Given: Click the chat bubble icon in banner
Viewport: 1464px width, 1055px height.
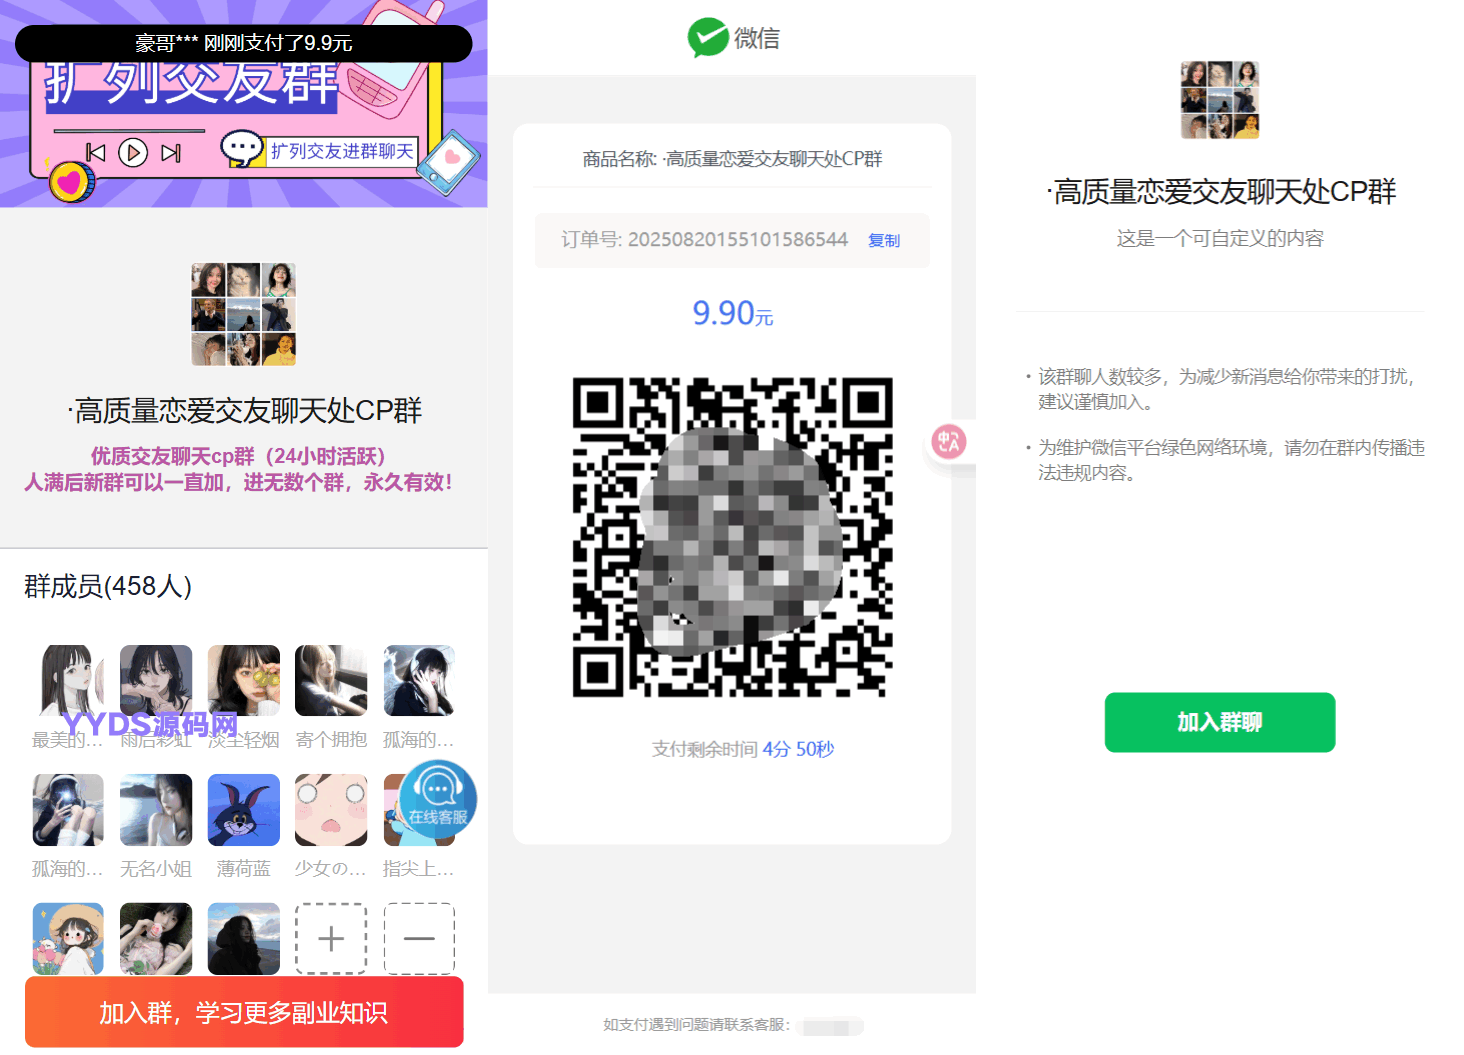Looking at the screenshot, I should (x=242, y=149).
